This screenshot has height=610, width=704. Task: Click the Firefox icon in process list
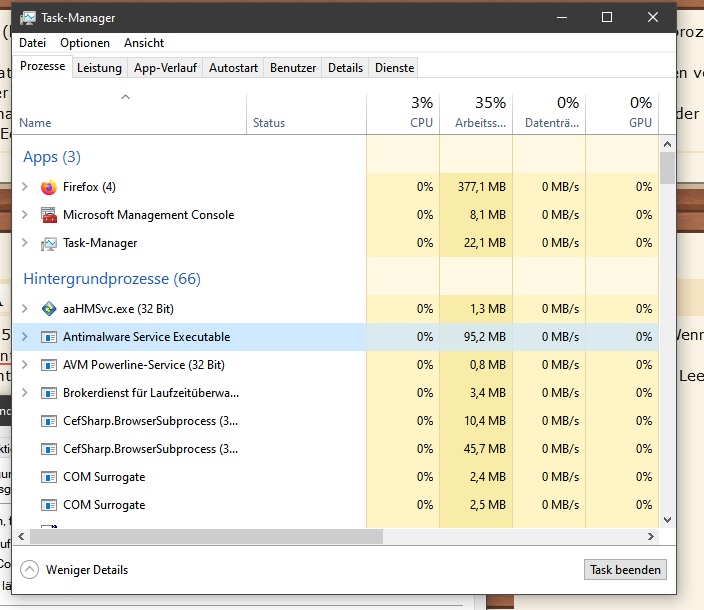tap(49, 187)
